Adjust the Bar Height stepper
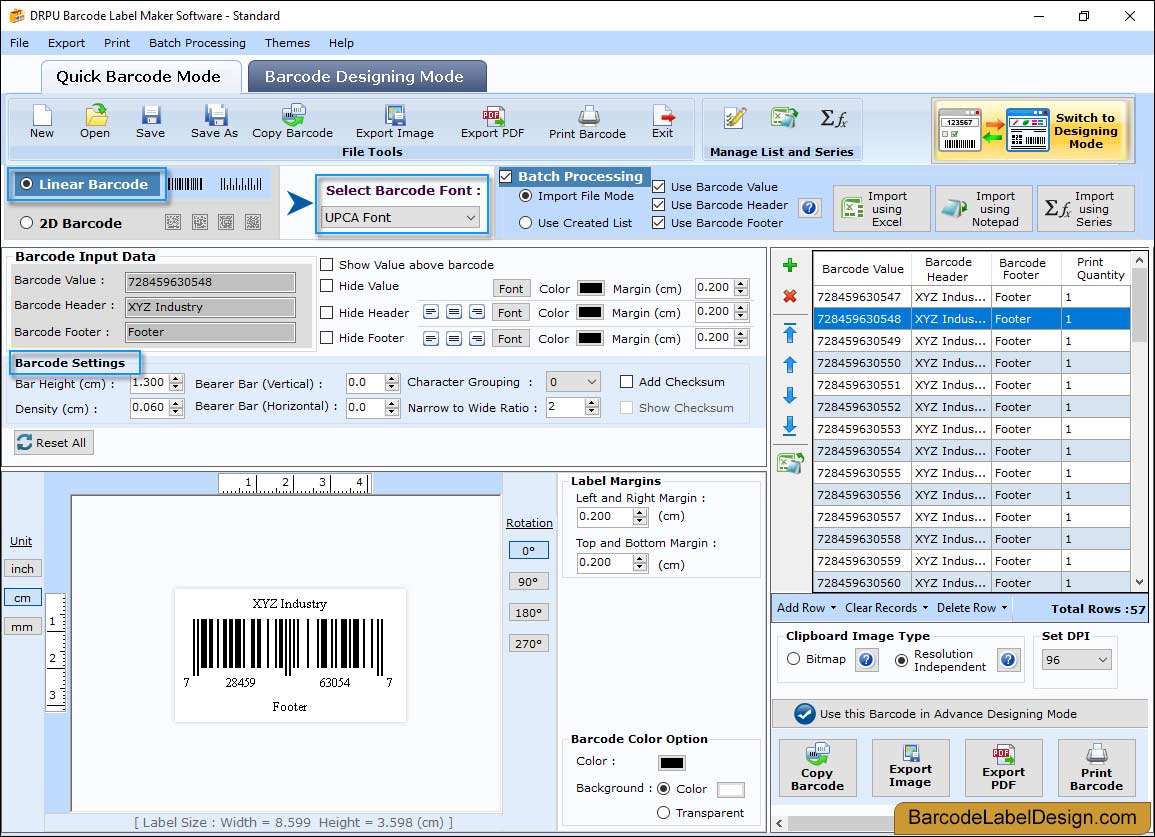This screenshot has width=1155, height=837. click(x=175, y=383)
